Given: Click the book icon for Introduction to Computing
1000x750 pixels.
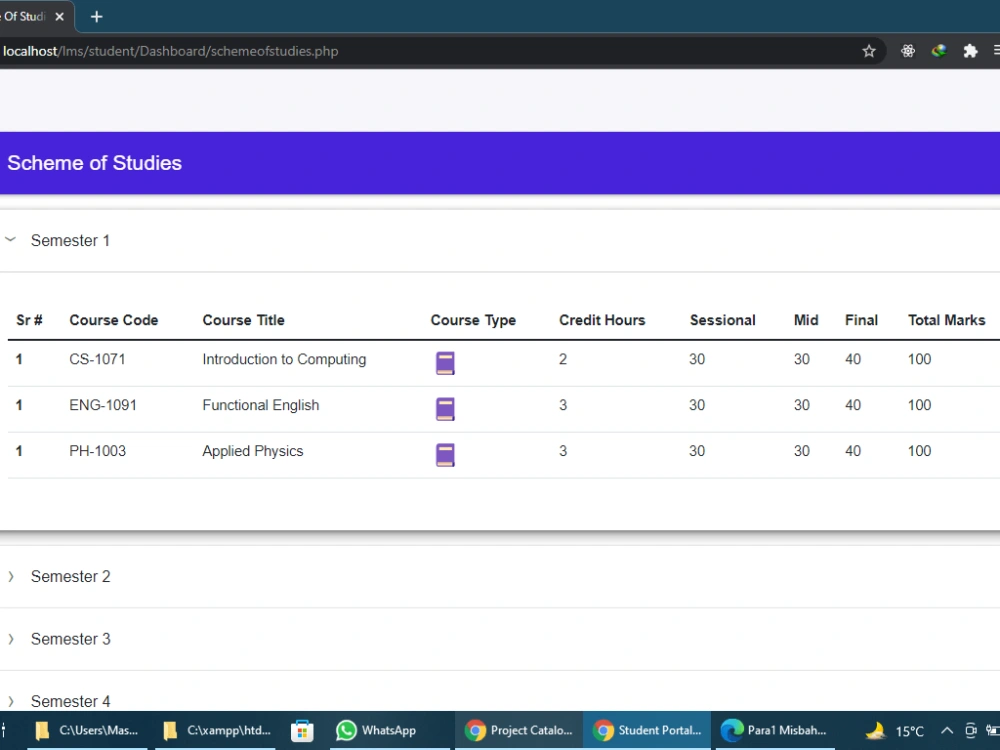Looking at the screenshot, I should pyautogui.click(x=445, y=363).
